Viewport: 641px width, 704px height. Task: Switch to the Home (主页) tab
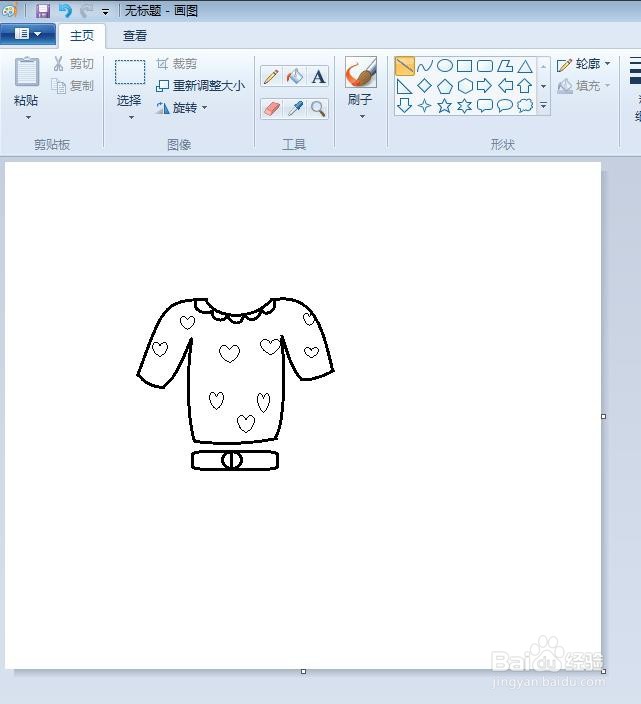coord(82,36)
